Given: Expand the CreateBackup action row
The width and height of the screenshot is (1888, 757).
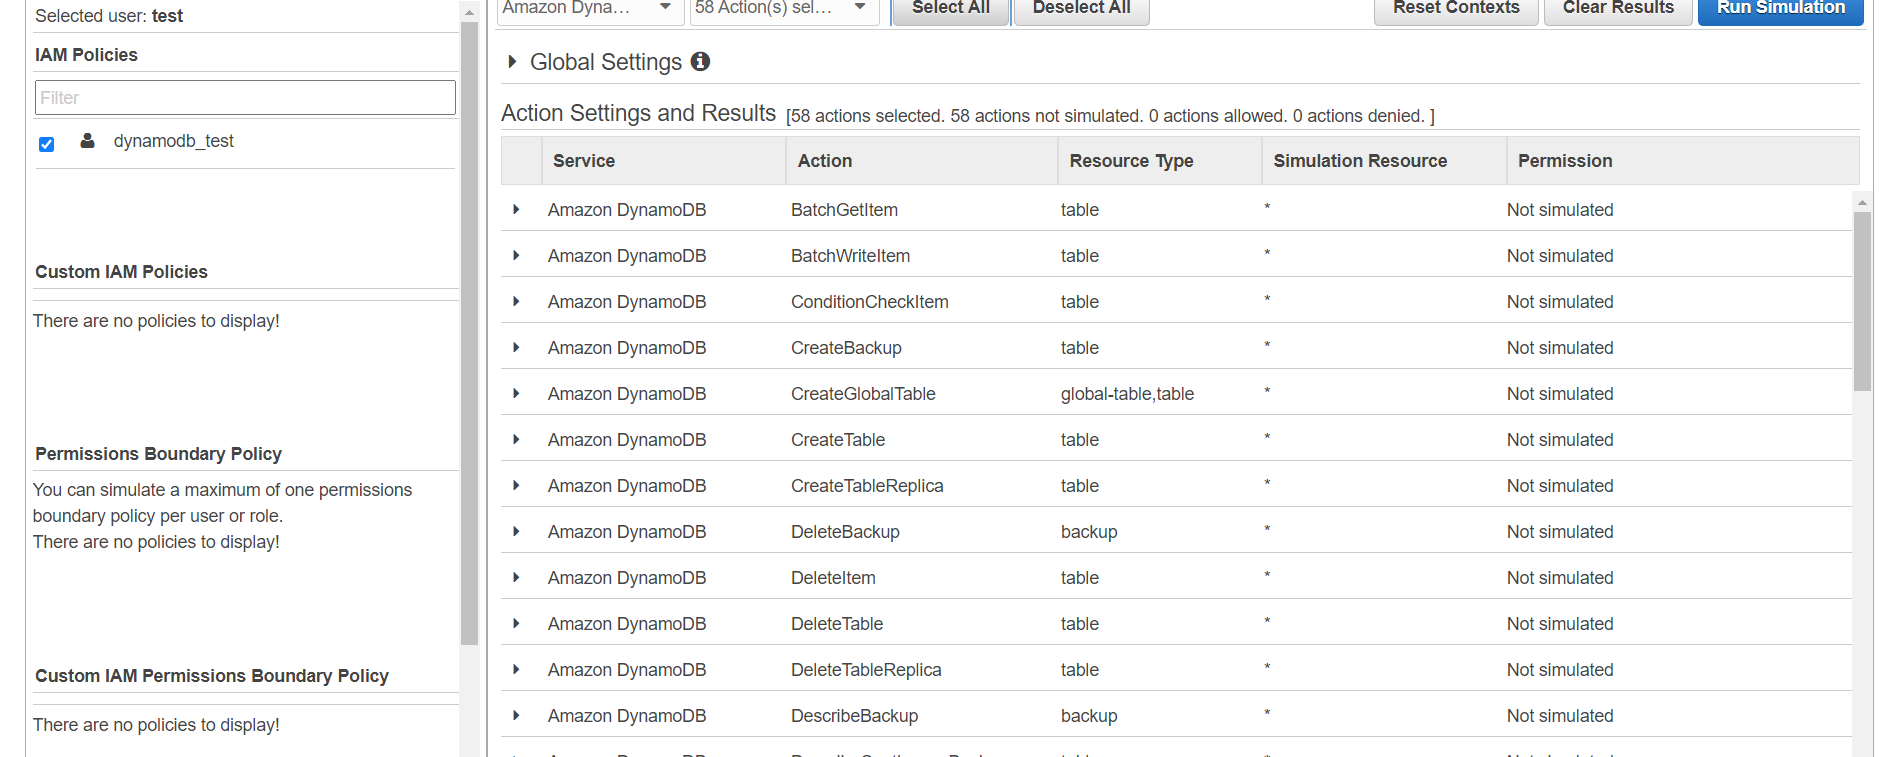Looking at the screenshot, I should coord(516,347).
